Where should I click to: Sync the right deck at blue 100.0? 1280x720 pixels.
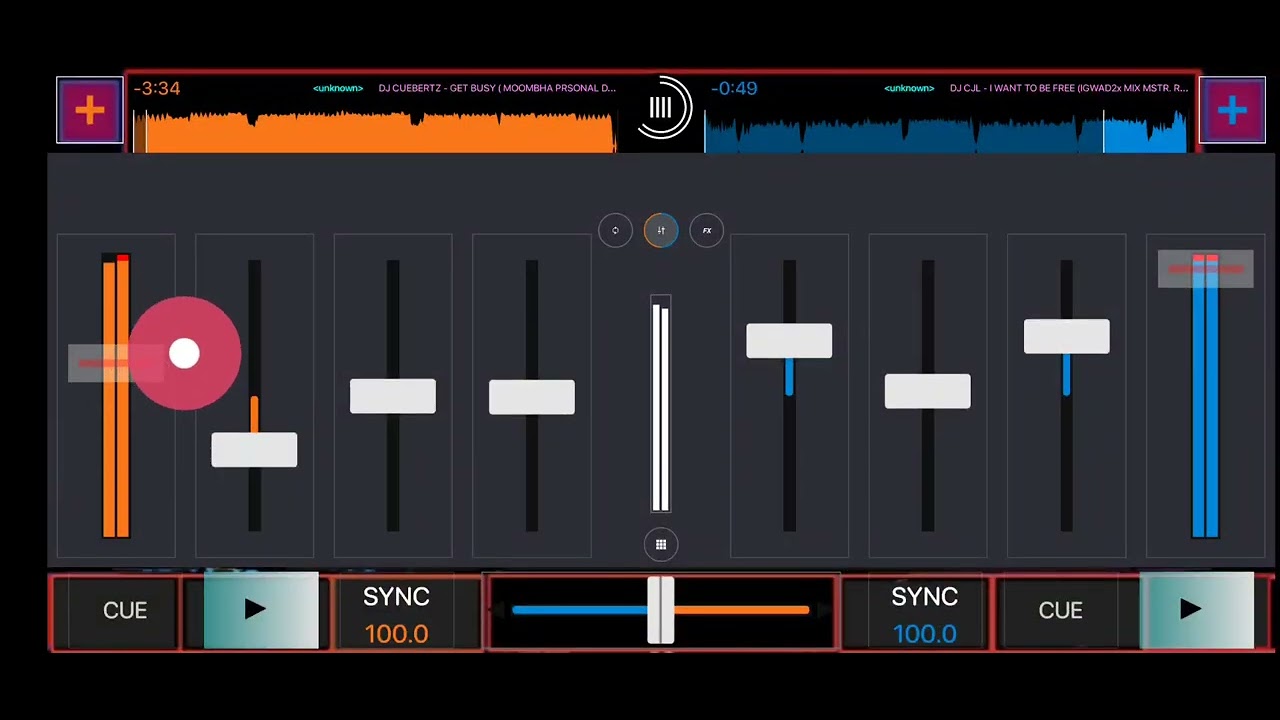tap(924, 614)
